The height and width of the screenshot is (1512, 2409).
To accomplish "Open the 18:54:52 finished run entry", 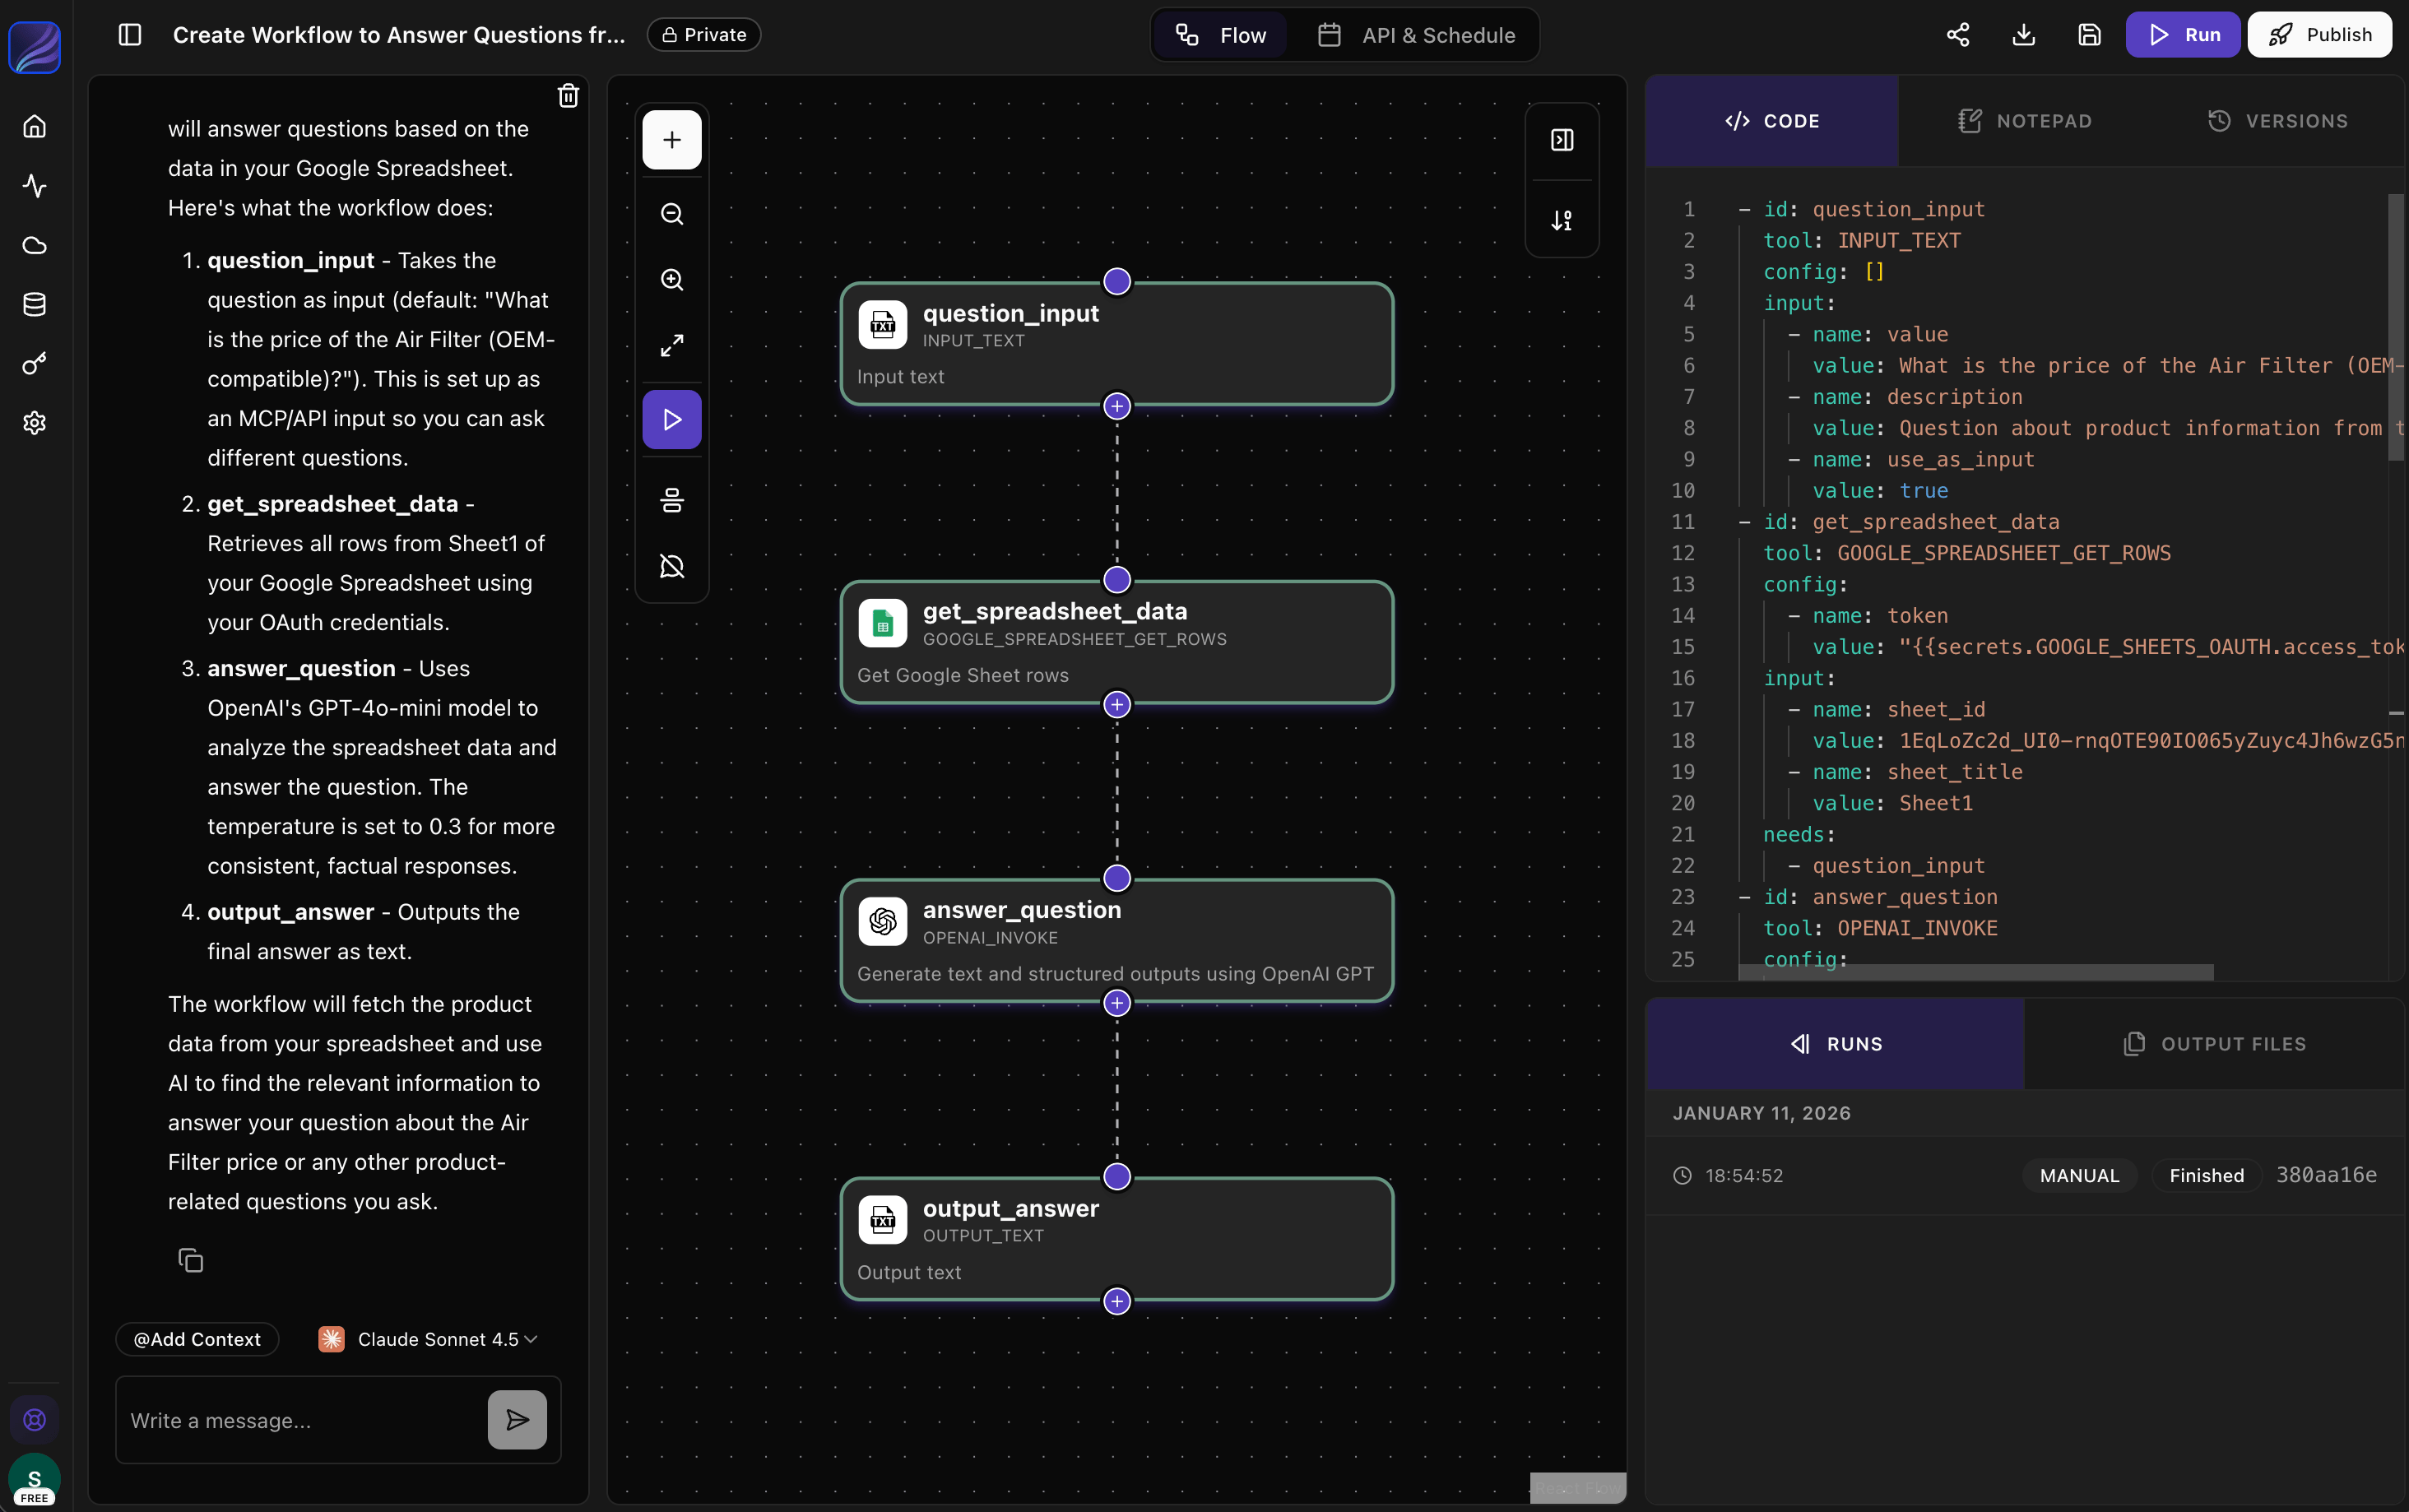I will point(2024,1176).
